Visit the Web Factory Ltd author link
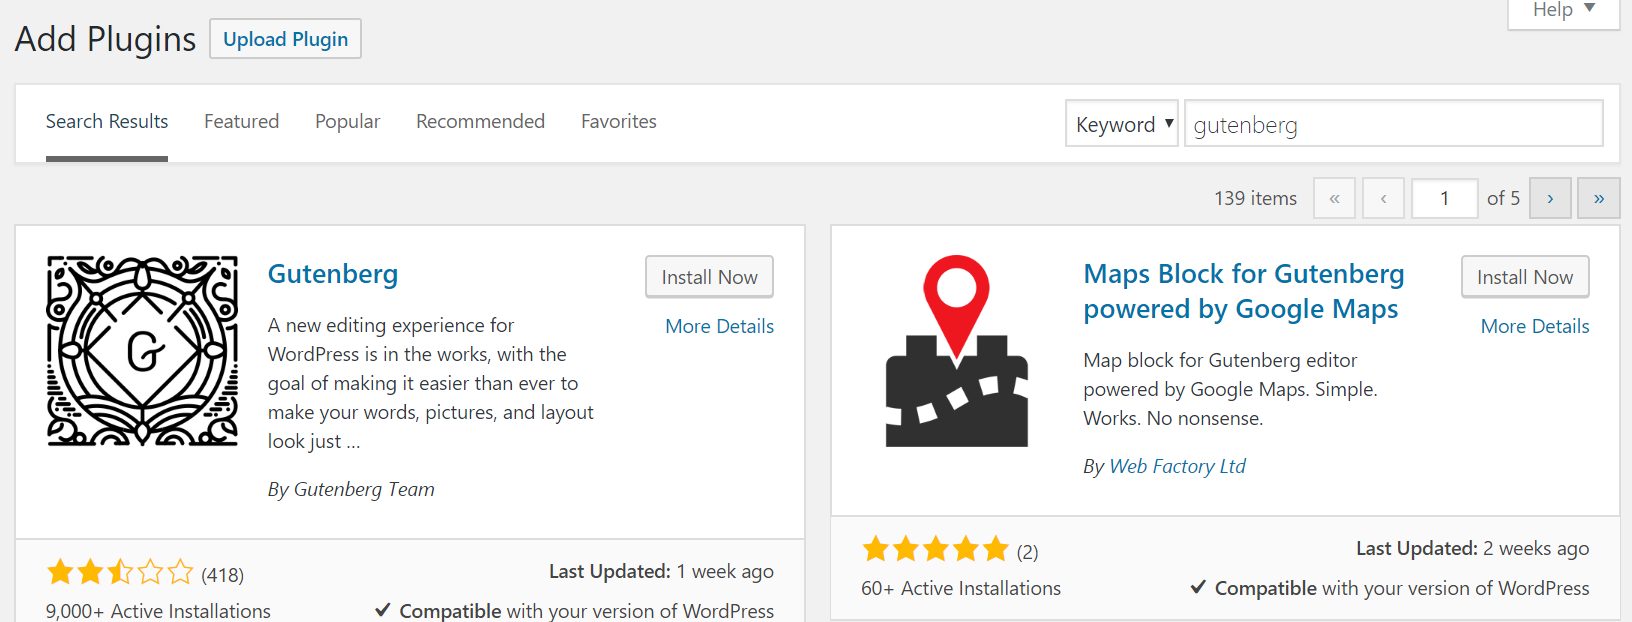This screenshot has width=1632, height=622. (1178, 466)
